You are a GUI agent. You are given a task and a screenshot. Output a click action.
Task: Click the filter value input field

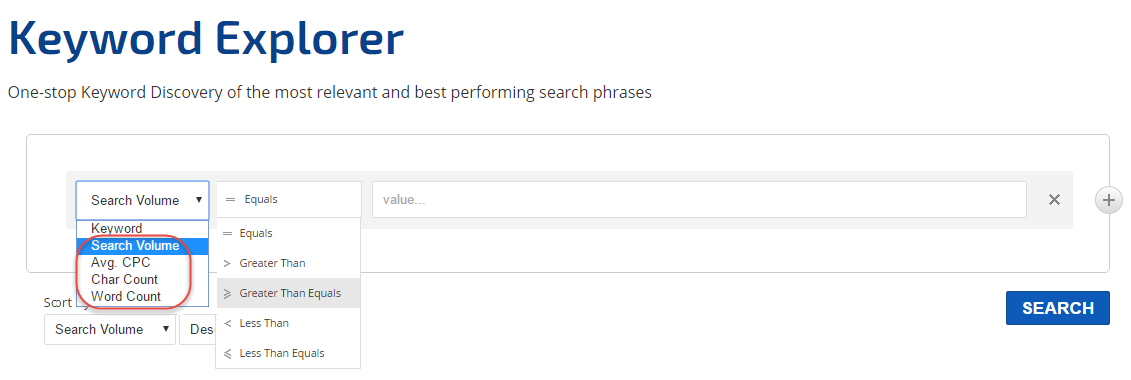pos(699,200)
